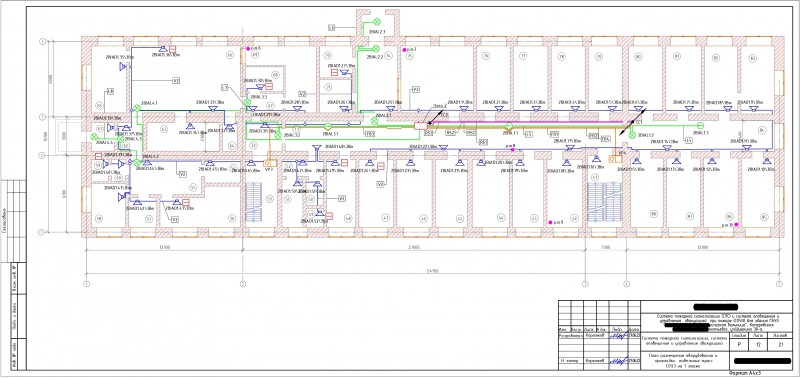Viewport: 800px width, 378px height.
Task: Click the magenta point marker р.т.8
Action: [x=513, y=150]
